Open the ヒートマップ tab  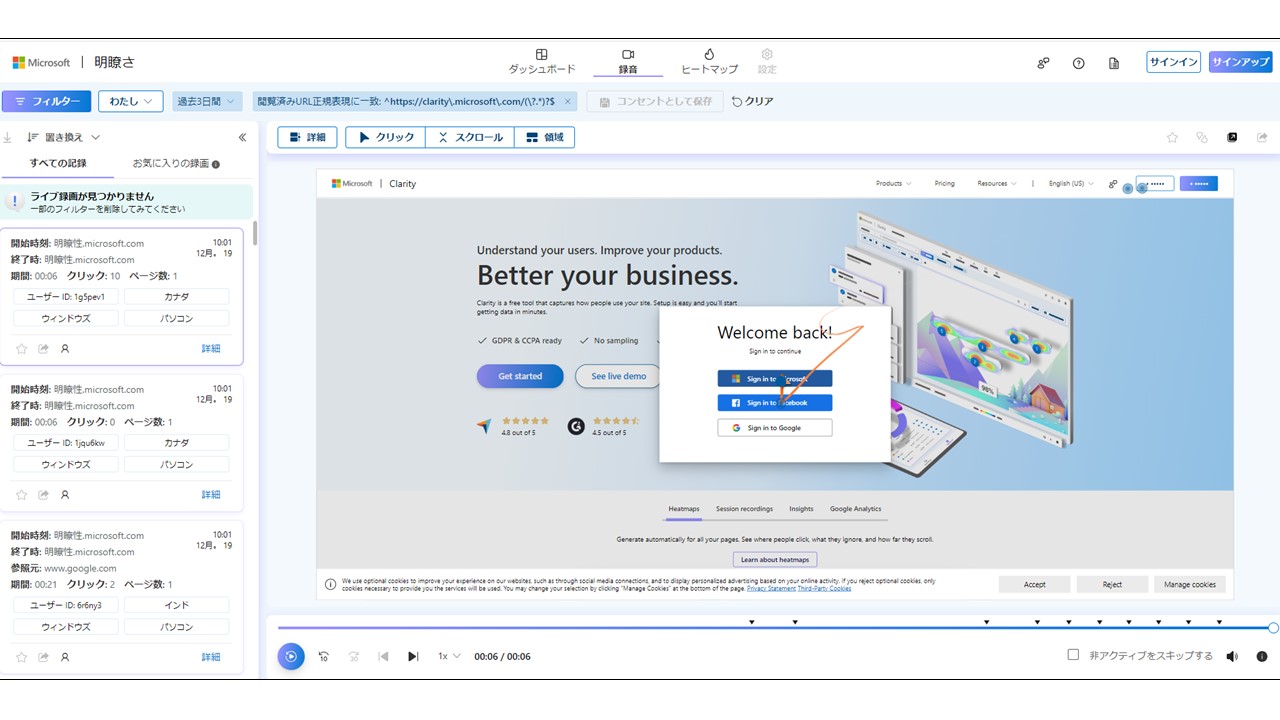[x=709, y=61]
